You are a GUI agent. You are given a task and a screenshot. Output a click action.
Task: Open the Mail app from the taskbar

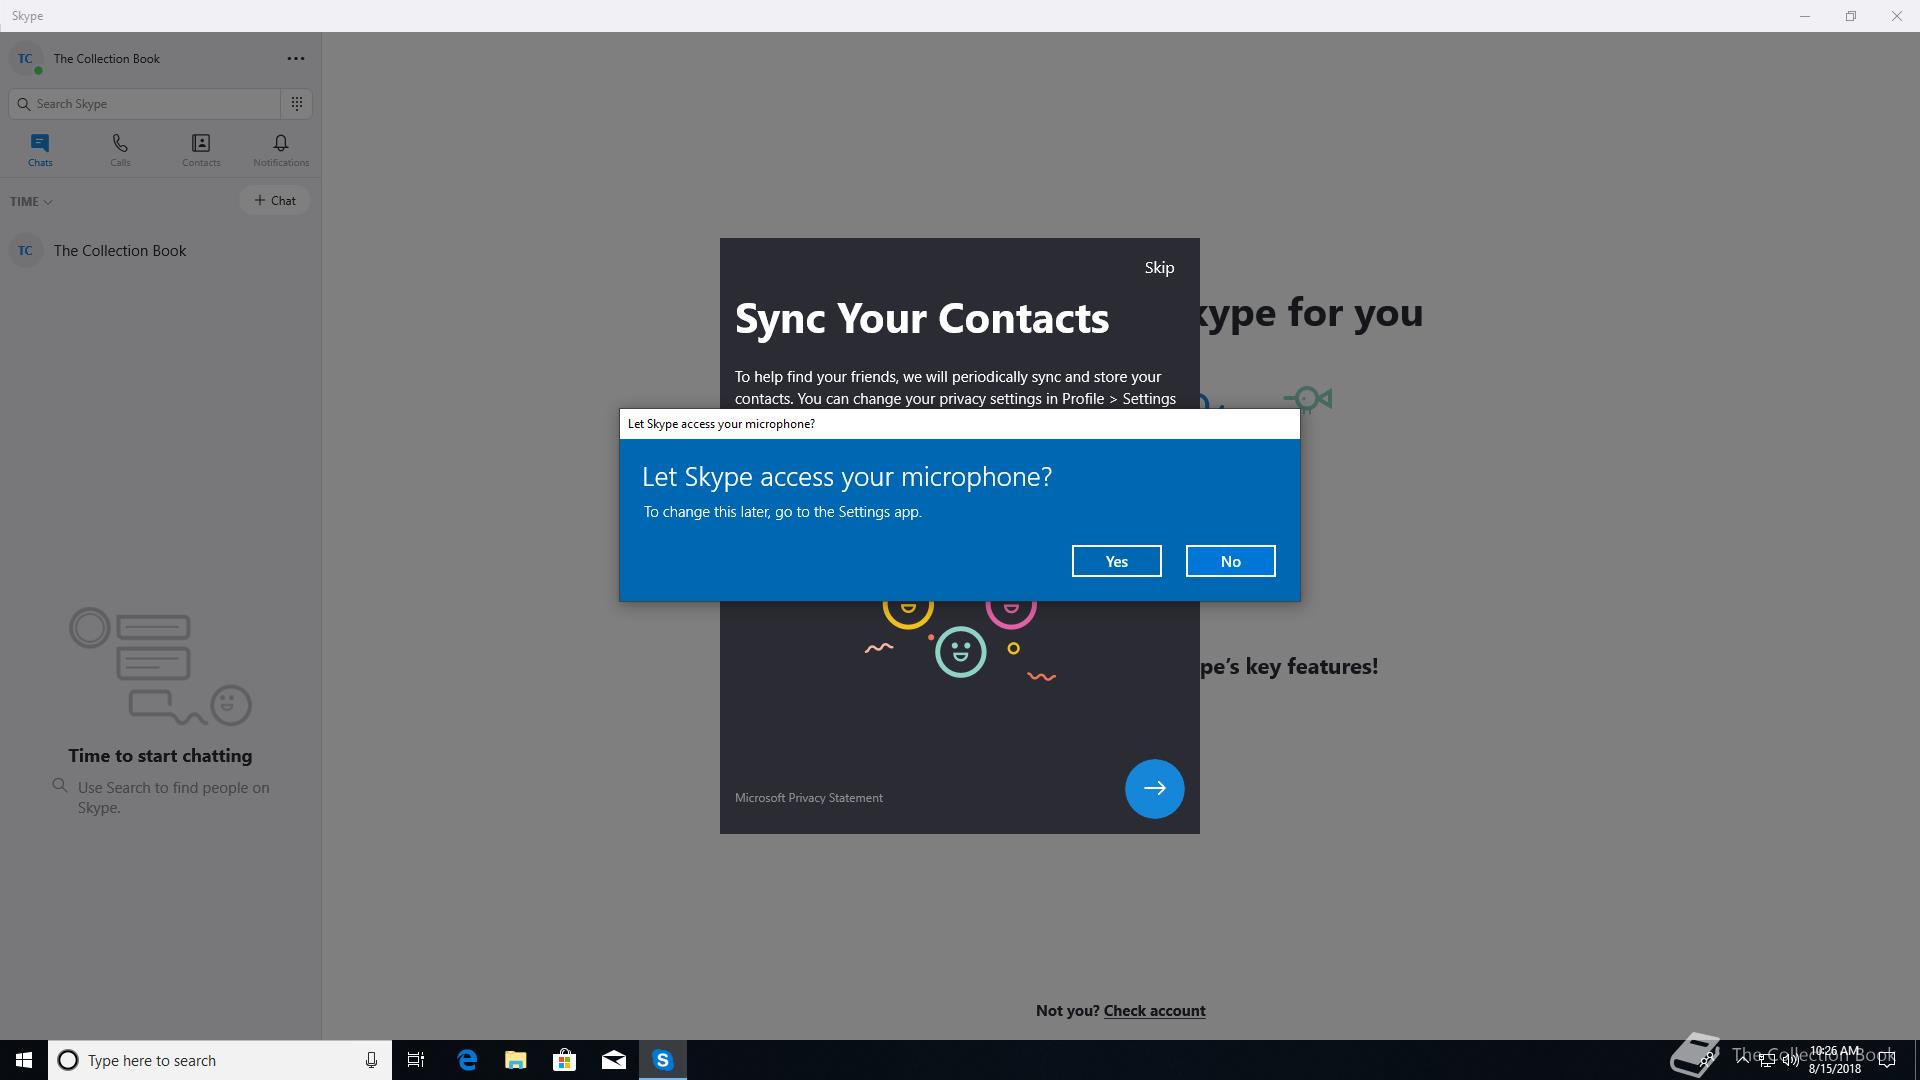[614, 1060]
